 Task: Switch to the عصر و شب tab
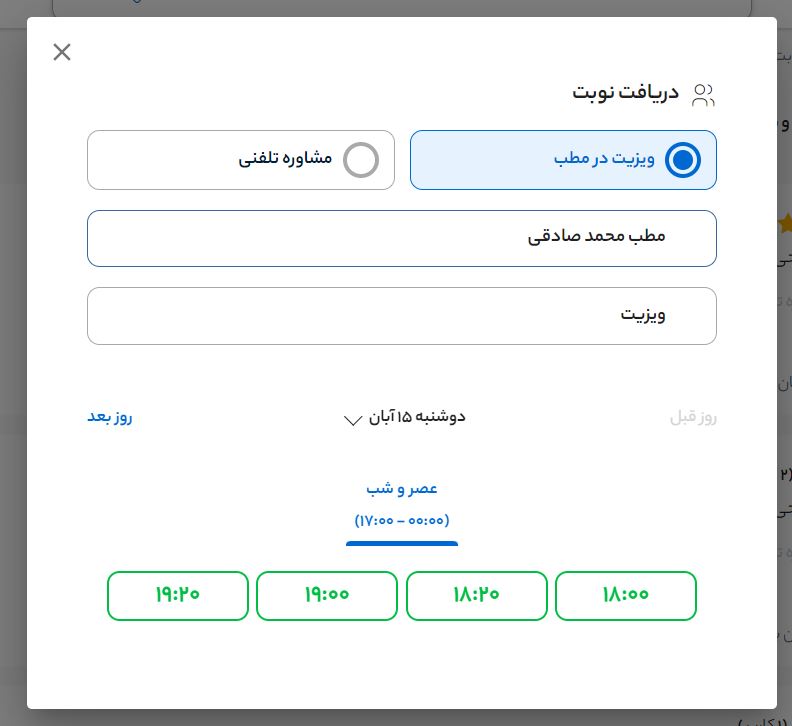coord(402,489)
